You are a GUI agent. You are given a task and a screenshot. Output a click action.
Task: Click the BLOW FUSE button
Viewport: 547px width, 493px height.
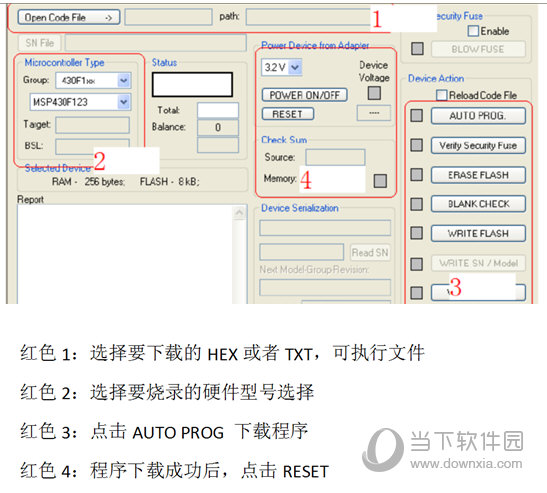478,49
